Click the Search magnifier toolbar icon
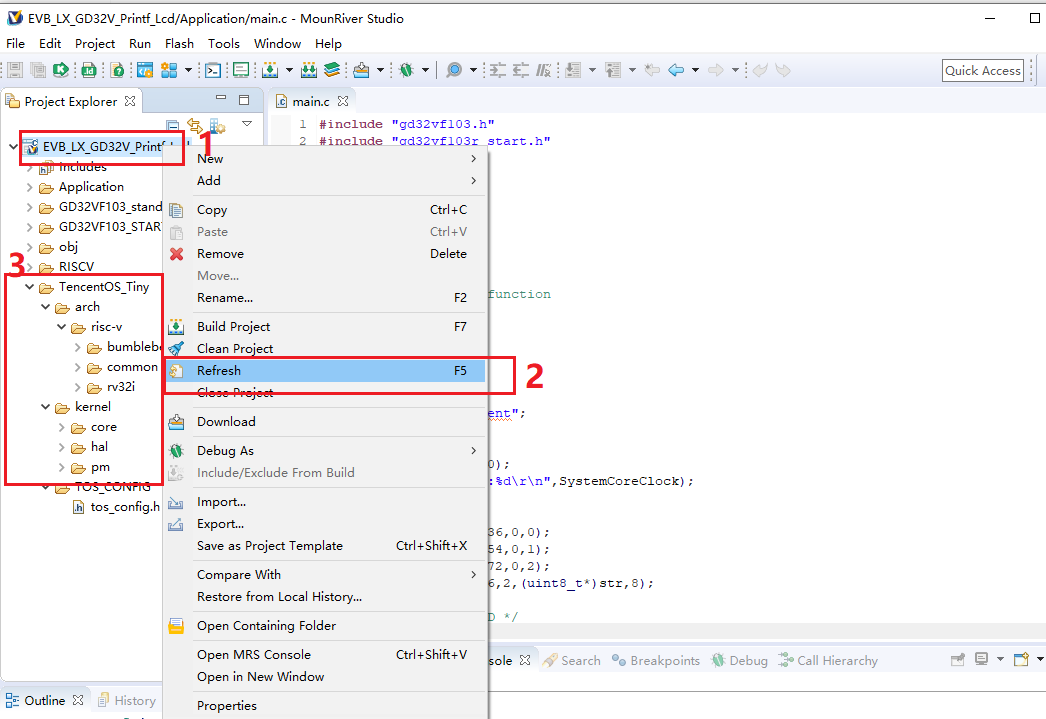Screen dimensions: 1046x719 click(x=454, y=70)
